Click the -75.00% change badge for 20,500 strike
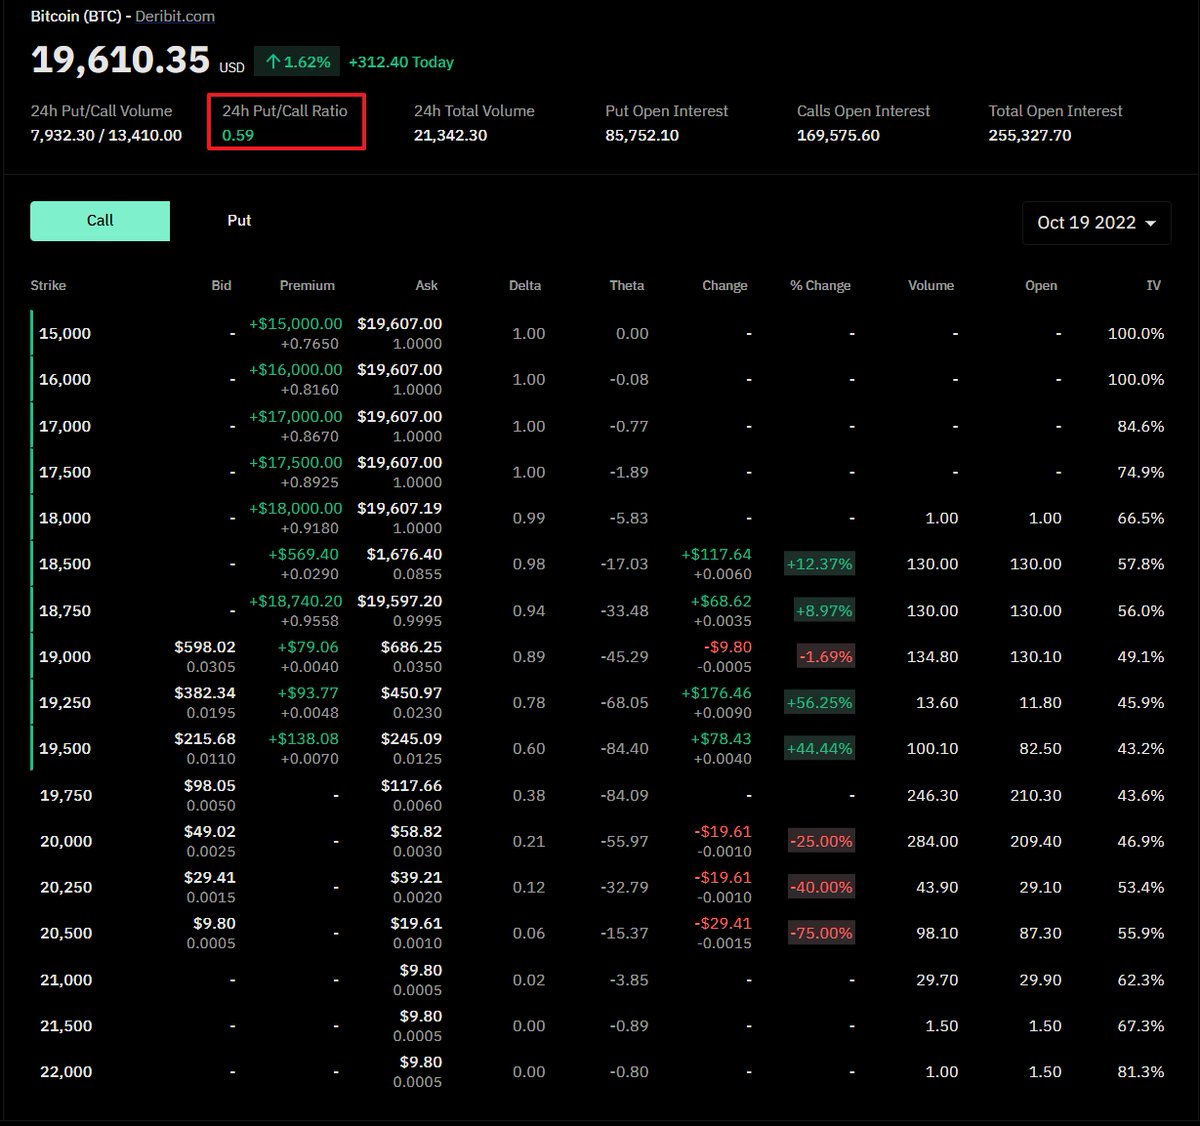 pos(820,932)
